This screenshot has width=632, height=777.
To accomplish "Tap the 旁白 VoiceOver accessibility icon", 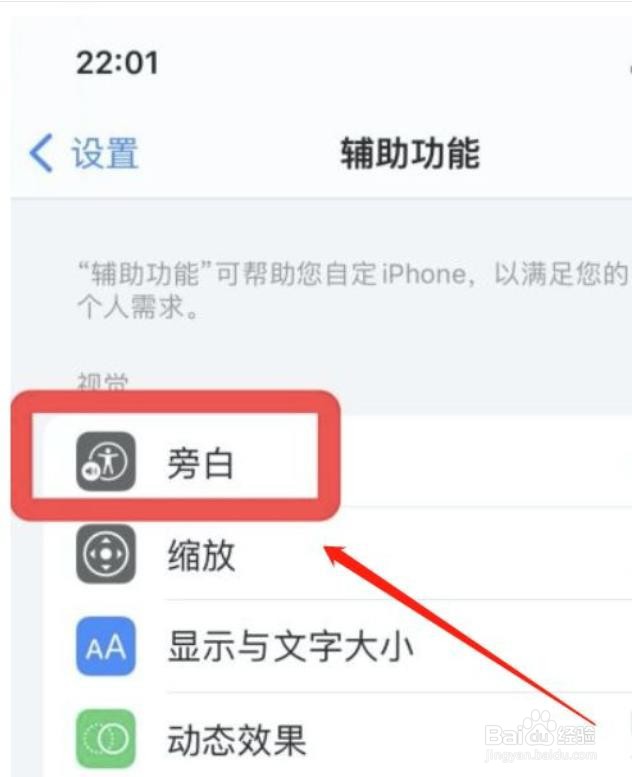I will click(106, 461).
